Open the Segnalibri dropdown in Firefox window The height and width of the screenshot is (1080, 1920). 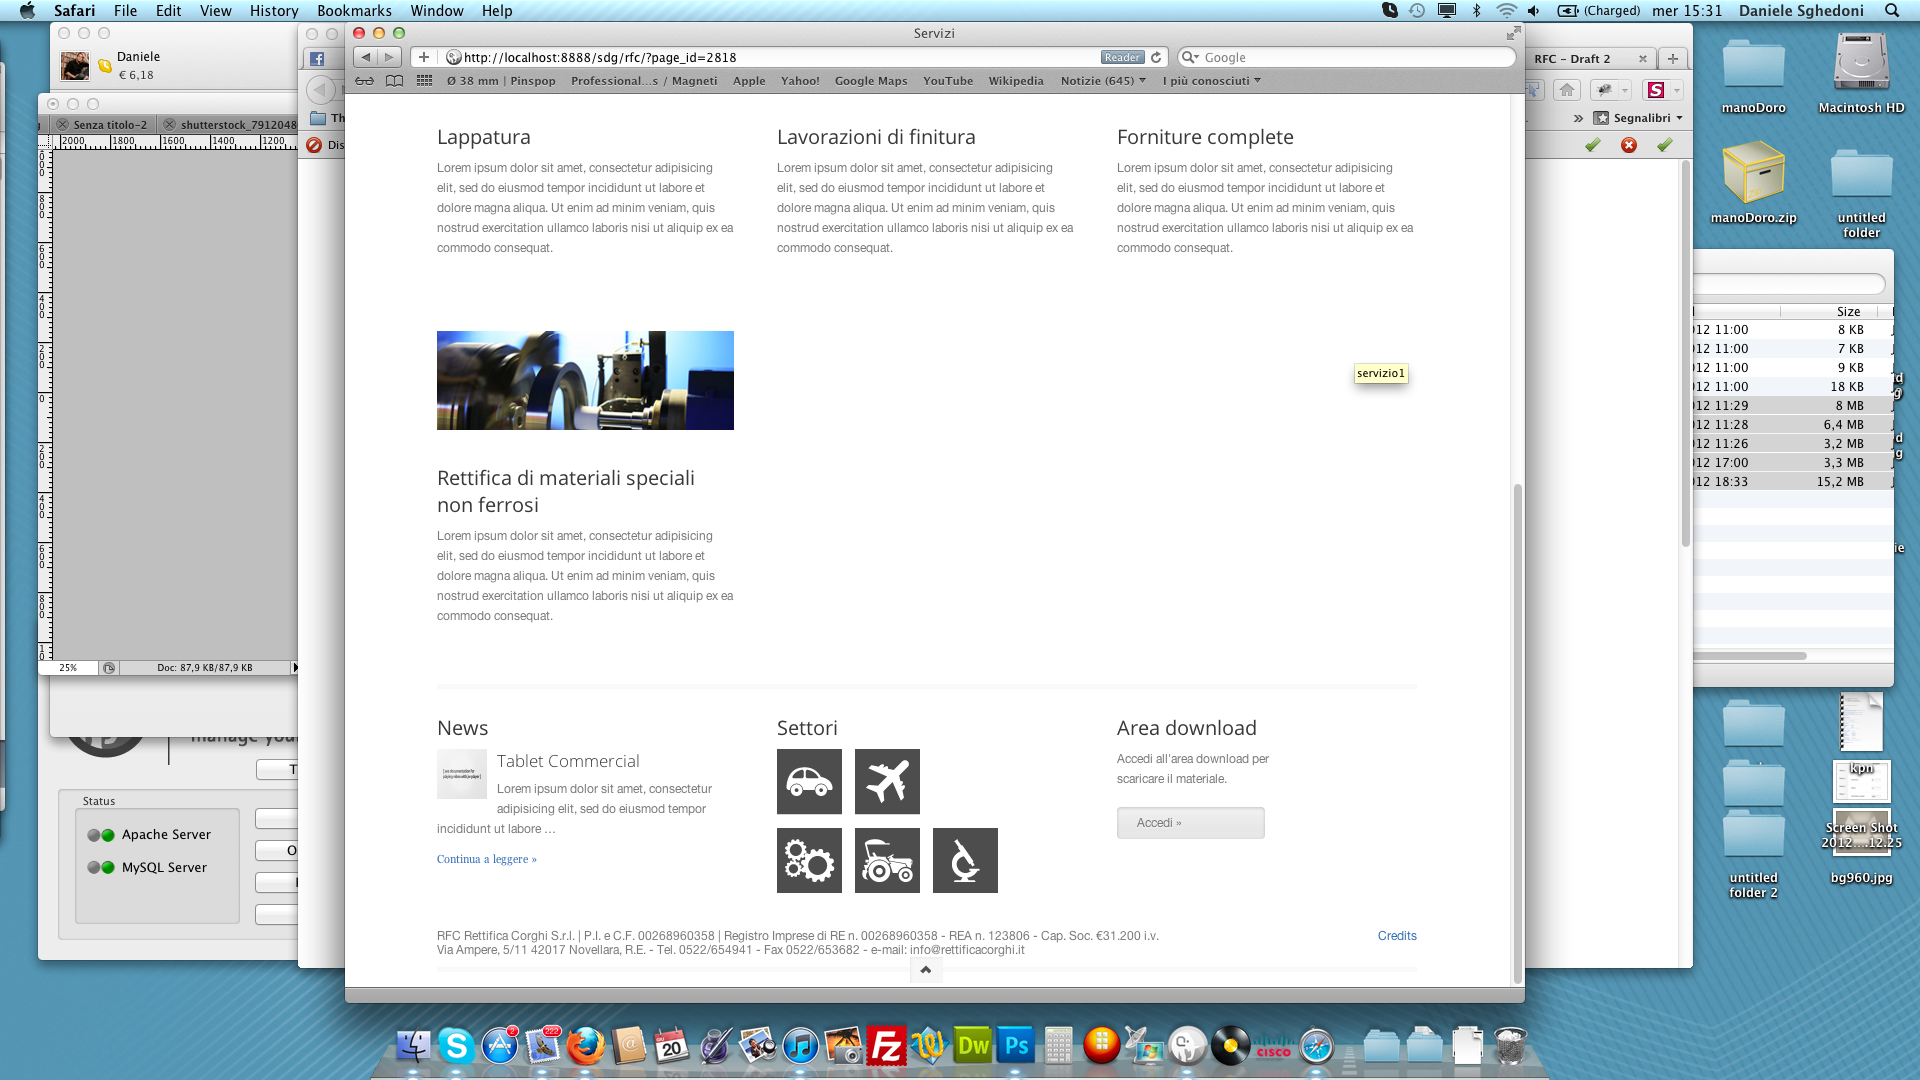click(x=1639, y=118)
